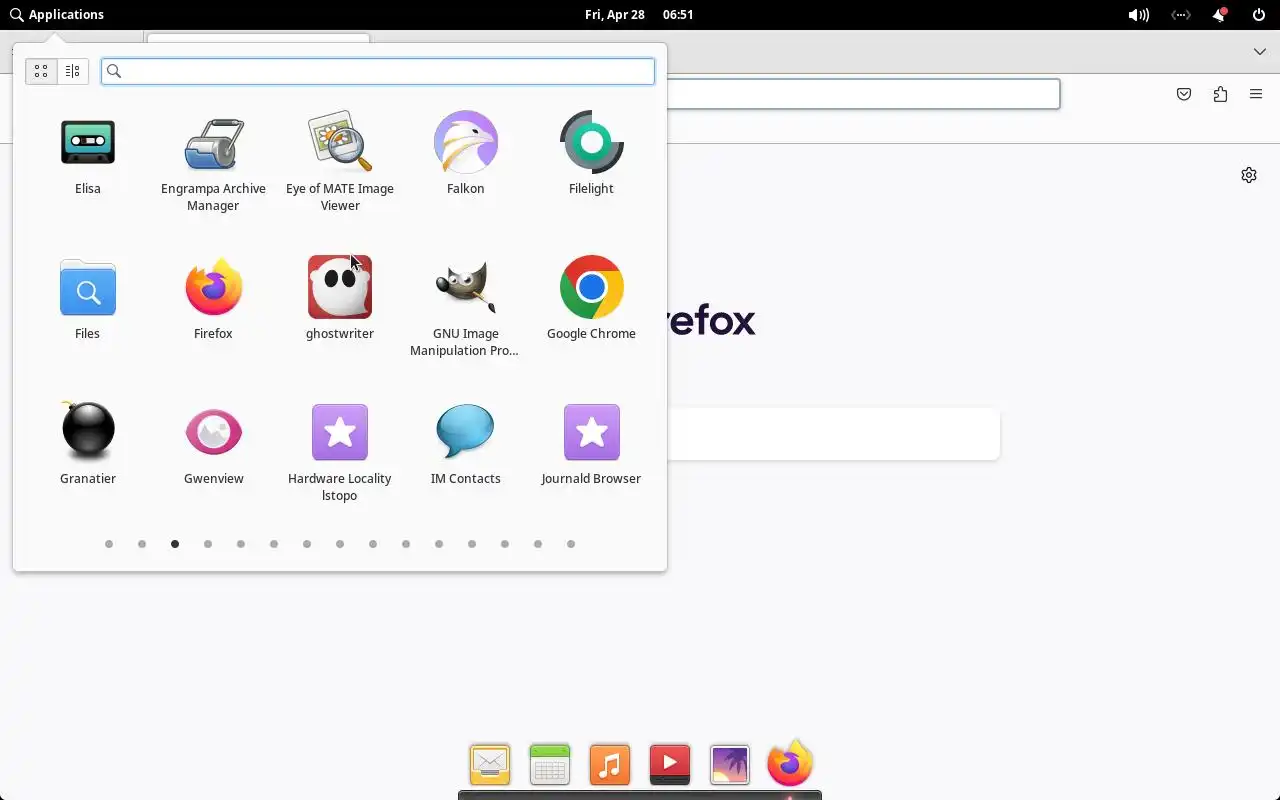Open the Firefox hamburger menu
1280x800 pixels.
(x=1256, y=94)
